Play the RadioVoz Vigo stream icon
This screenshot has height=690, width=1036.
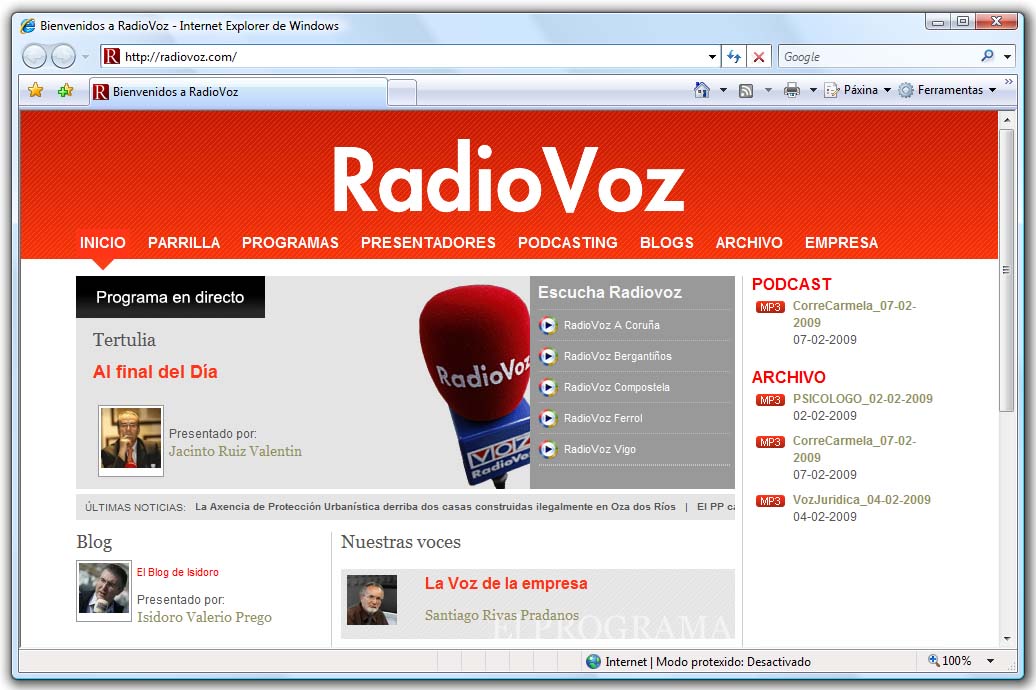coord(548,449)
